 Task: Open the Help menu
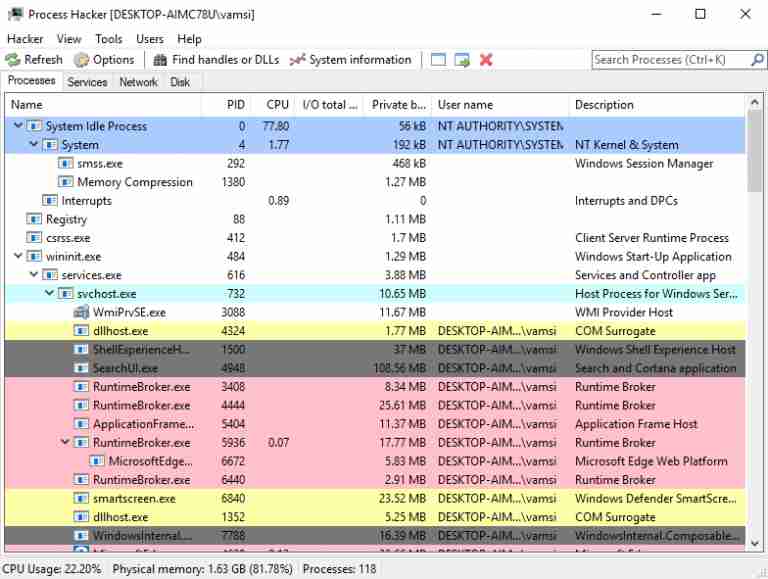(x=189, y=39)
